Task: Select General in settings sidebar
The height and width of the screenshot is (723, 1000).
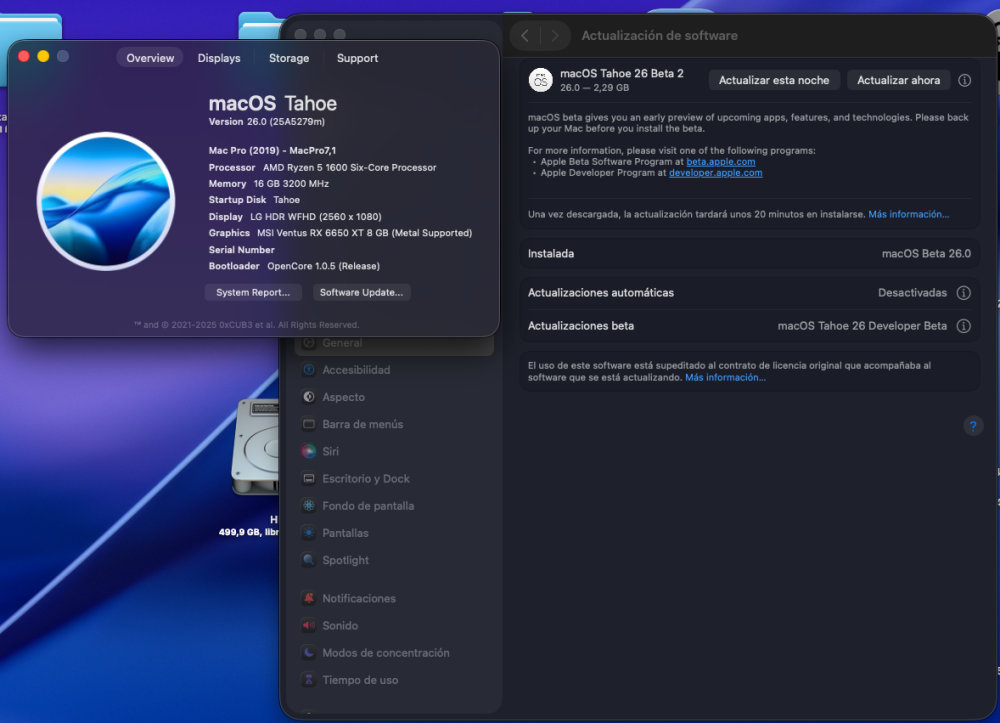Action: pos(394,343)
